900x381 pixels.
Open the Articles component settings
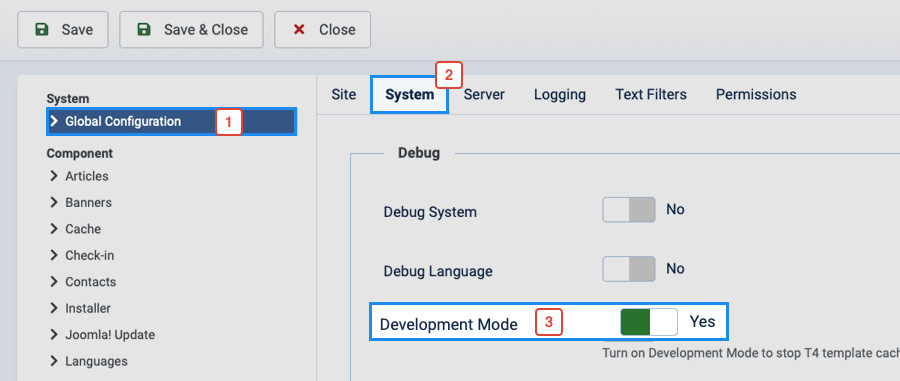point(87,176)
